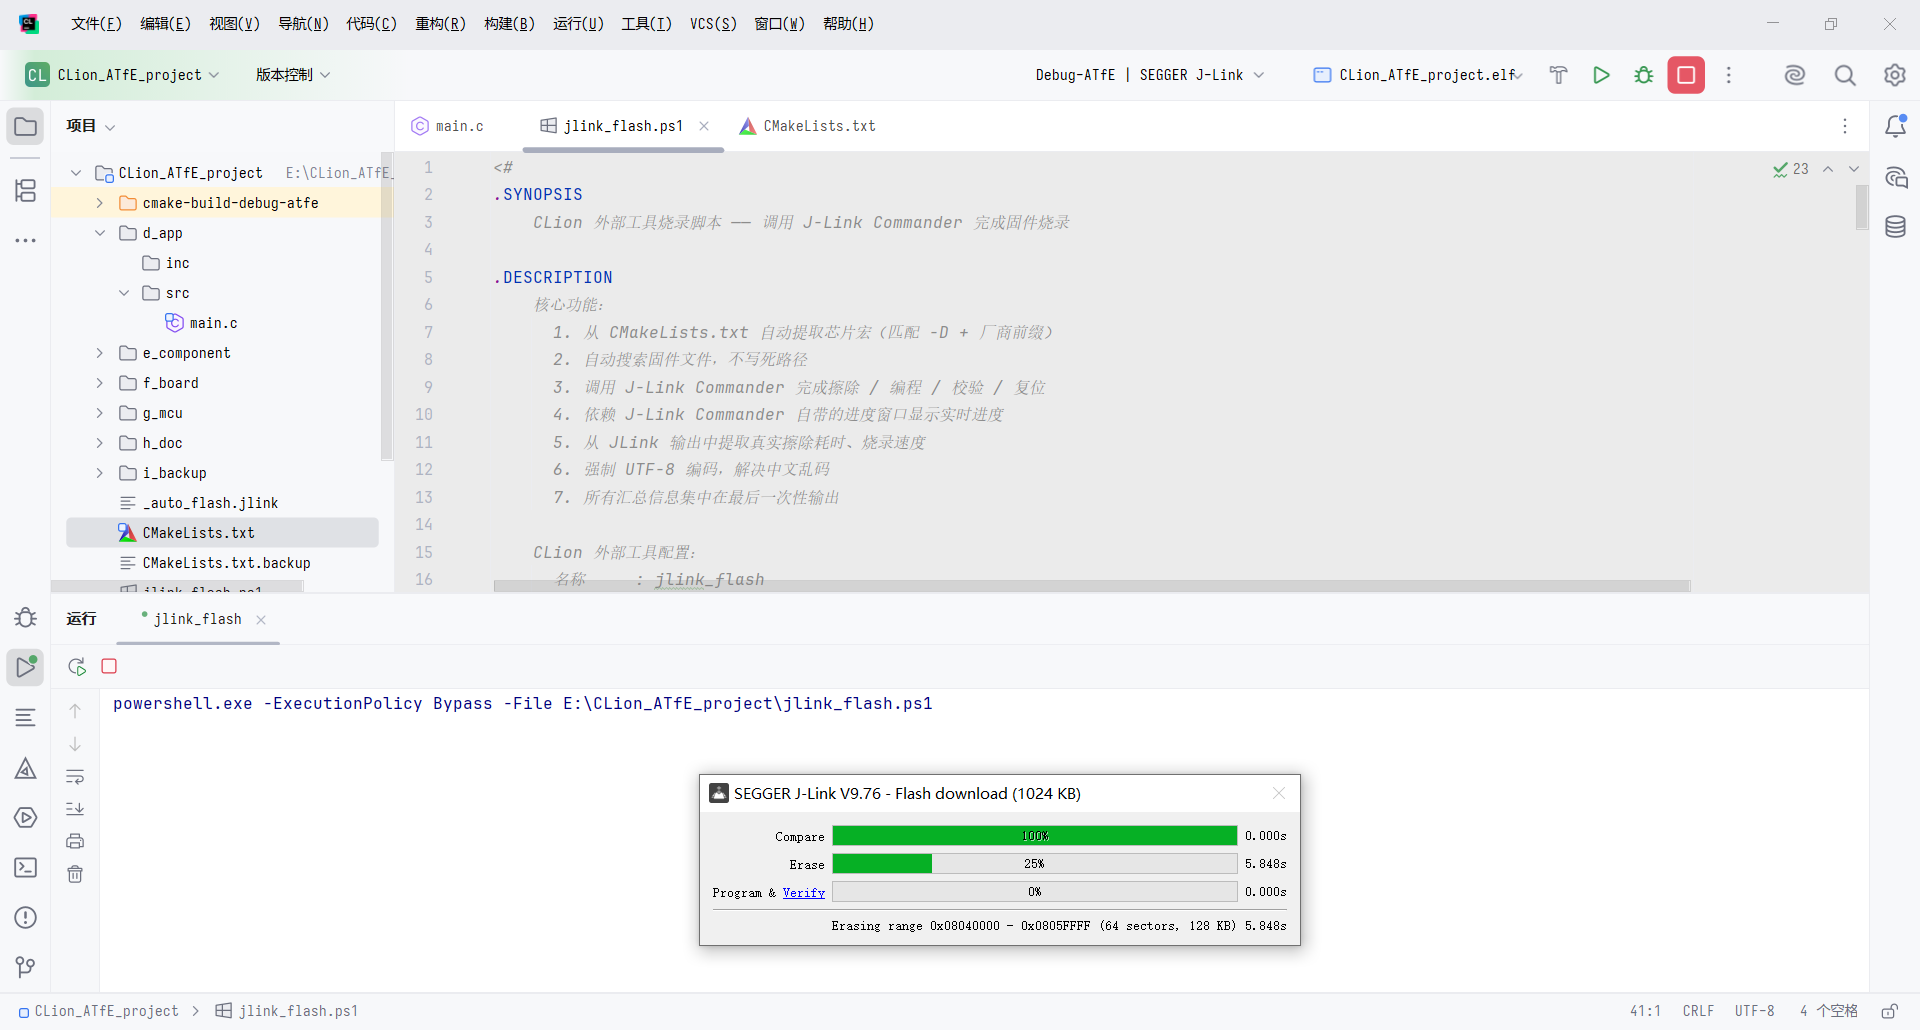Switch to main.c editor tab
The image size is (1920, 1030).
[x=448, y=126]
